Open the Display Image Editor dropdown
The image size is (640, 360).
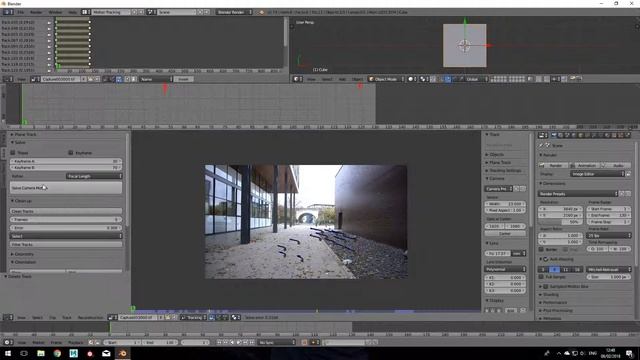pos(598,174)
